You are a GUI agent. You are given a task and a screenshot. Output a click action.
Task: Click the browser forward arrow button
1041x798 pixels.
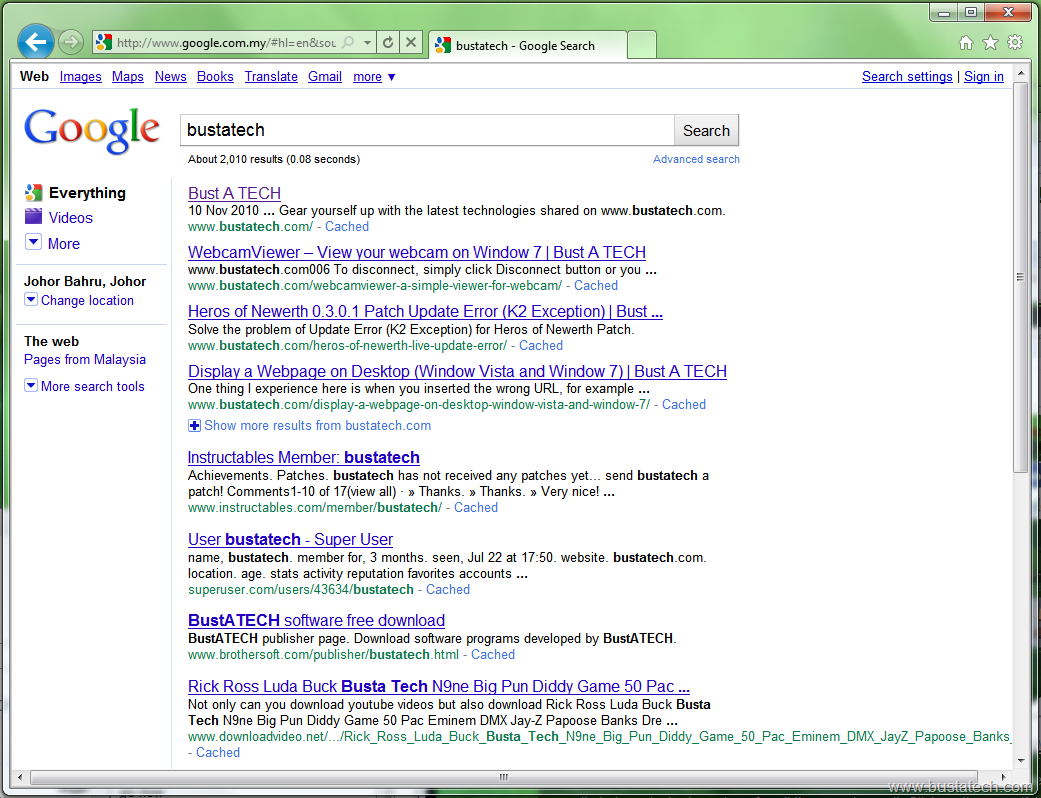[x=70, y=42]
